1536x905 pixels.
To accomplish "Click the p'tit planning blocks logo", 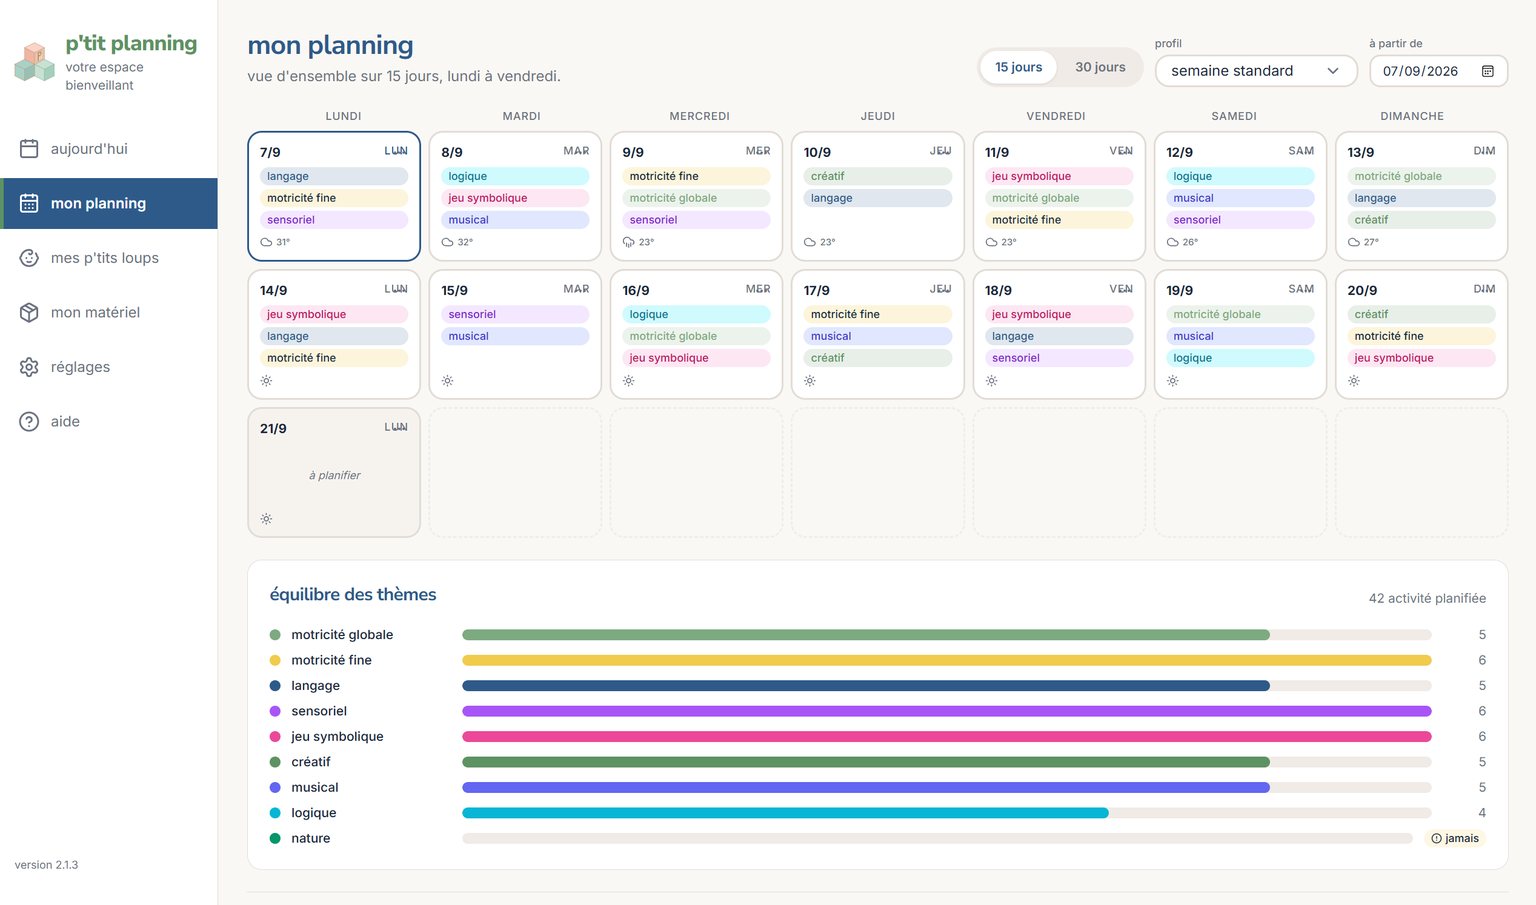I will coord(35,62).
